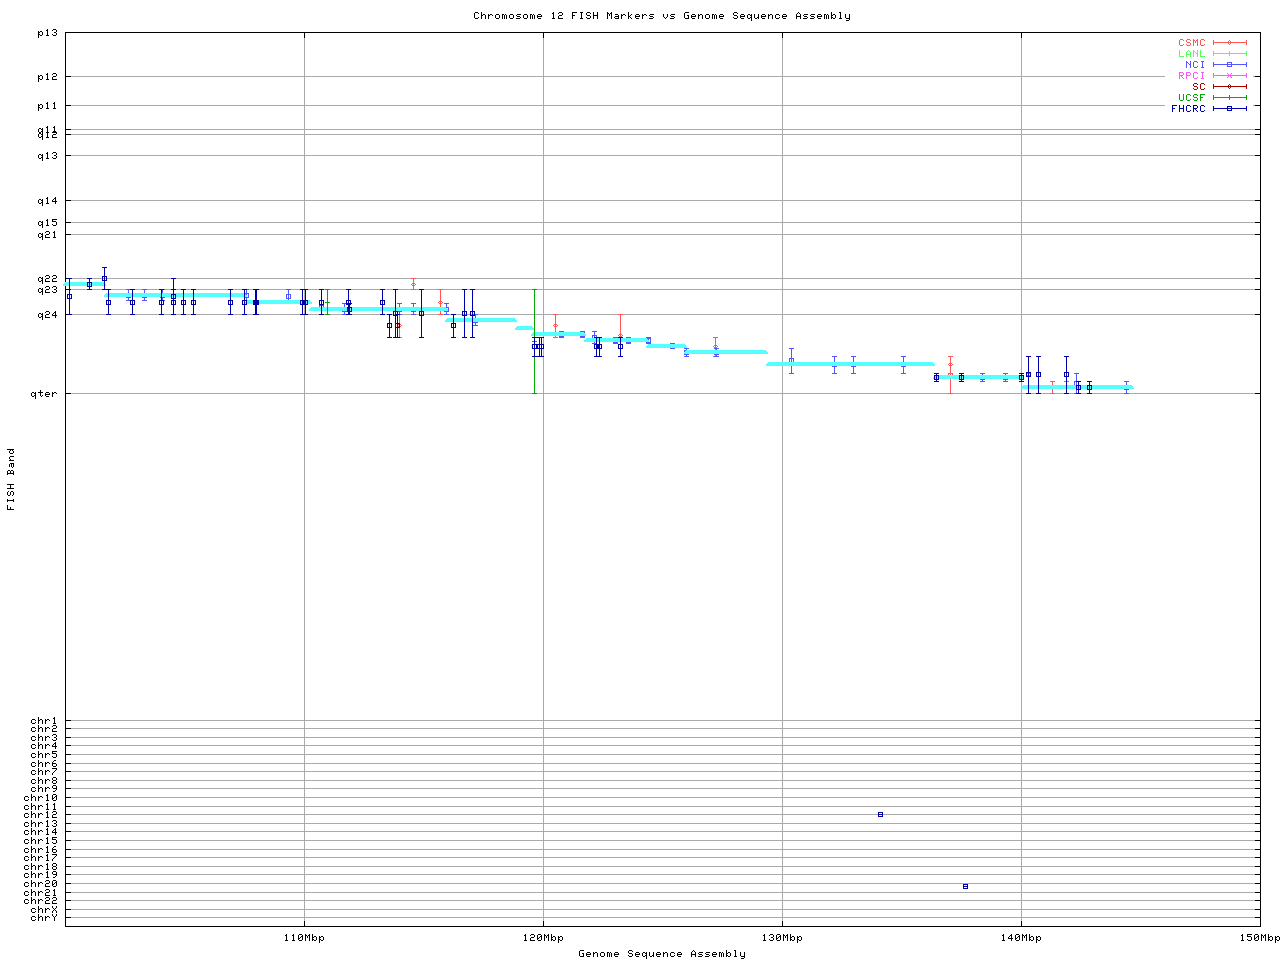Screen dimensions: 1280x960
Task: Click the qter y-axis band label
Action: (44, 394)
